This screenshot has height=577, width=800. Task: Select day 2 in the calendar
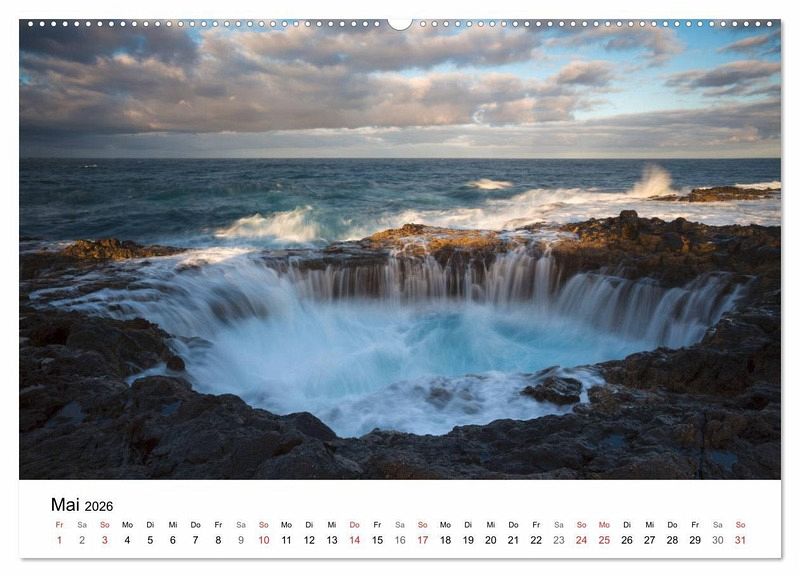coord(82,540)
